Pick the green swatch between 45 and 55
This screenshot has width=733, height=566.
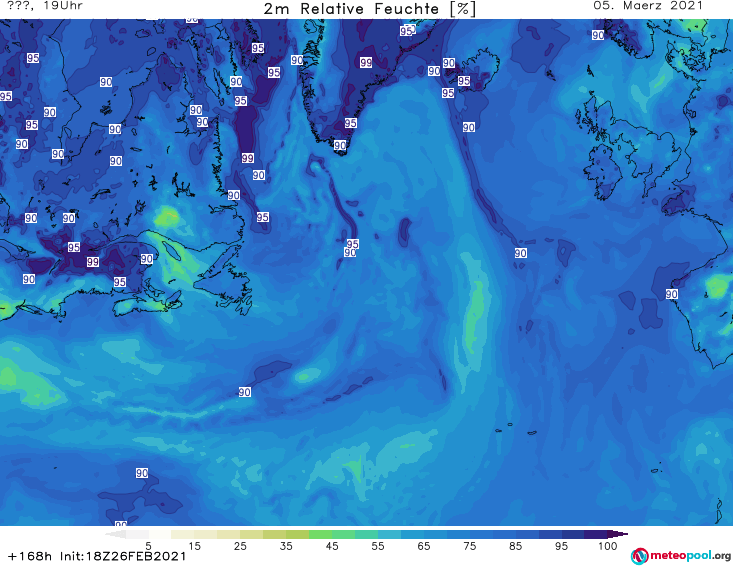(x=343, y=534)
